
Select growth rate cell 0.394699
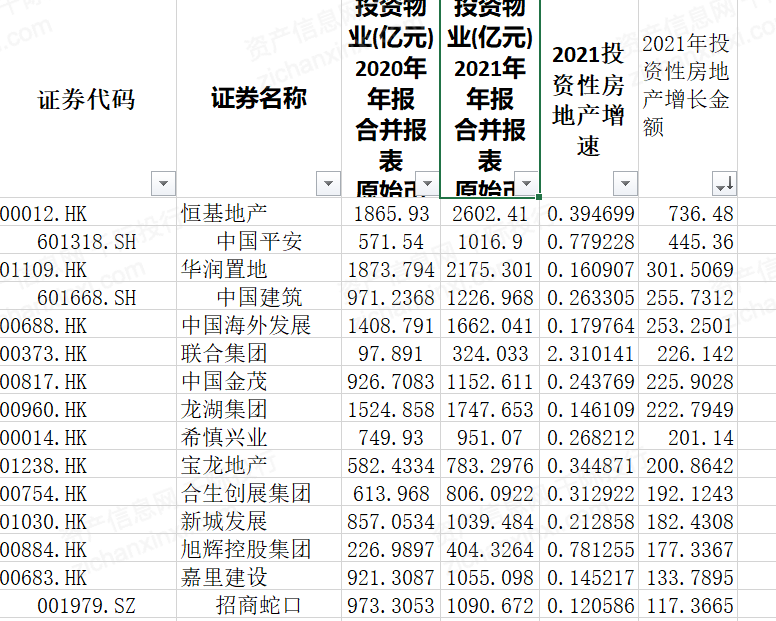point(589,214)
